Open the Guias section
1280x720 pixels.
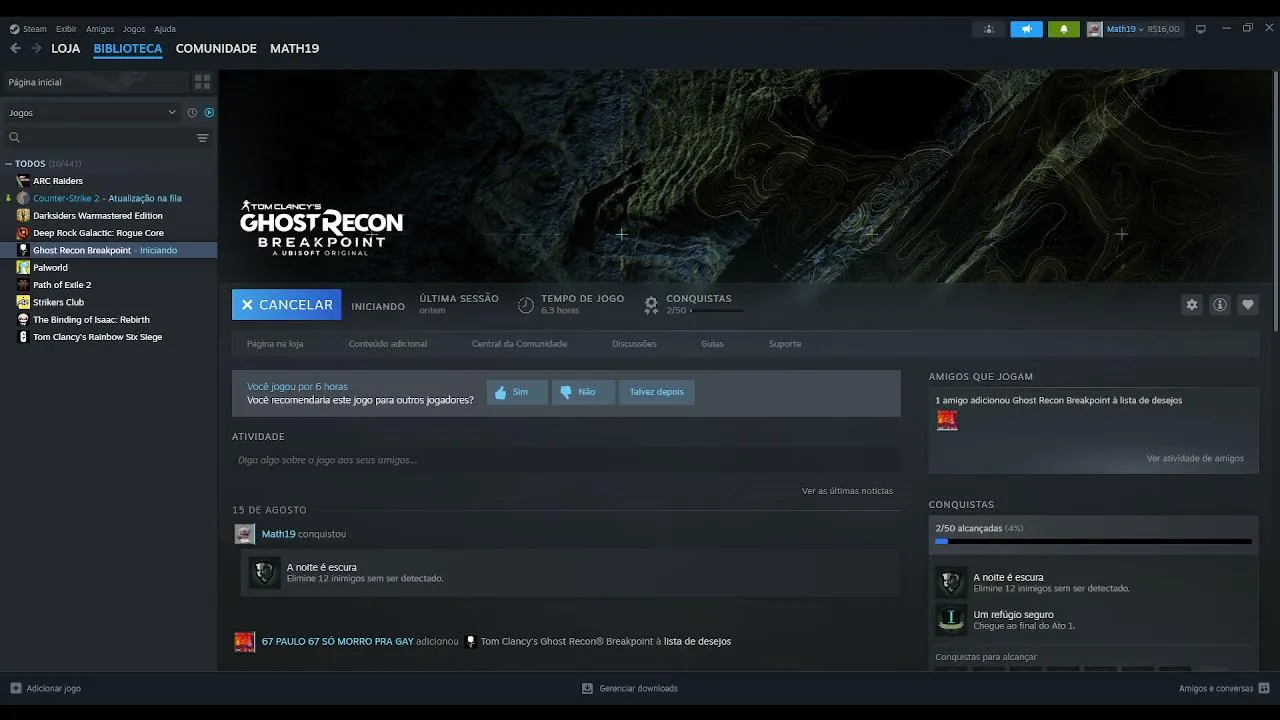(x=712, y=344)
